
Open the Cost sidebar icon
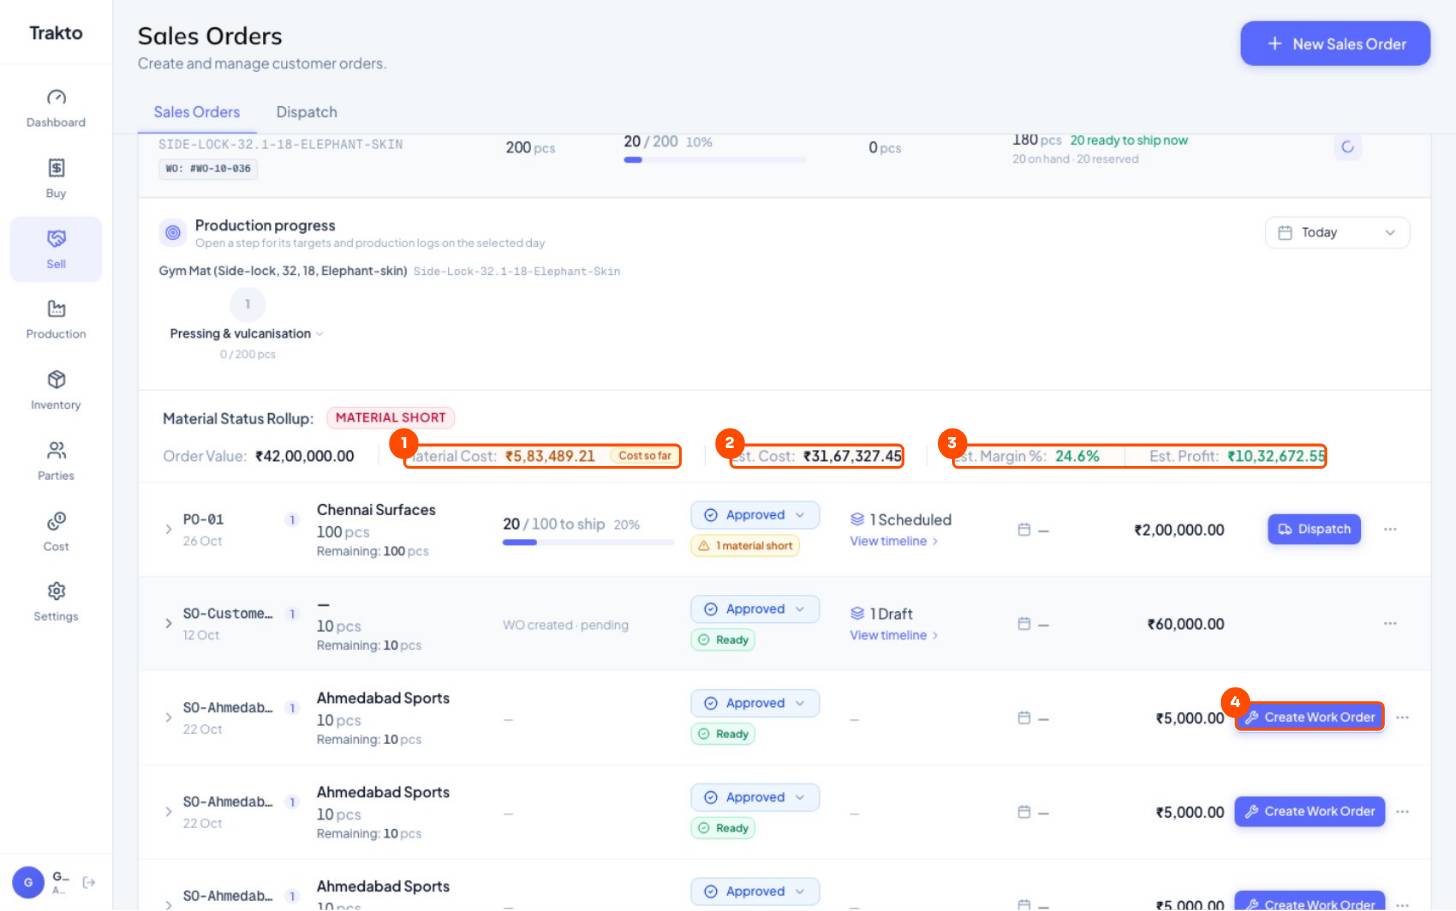(56, 520)
